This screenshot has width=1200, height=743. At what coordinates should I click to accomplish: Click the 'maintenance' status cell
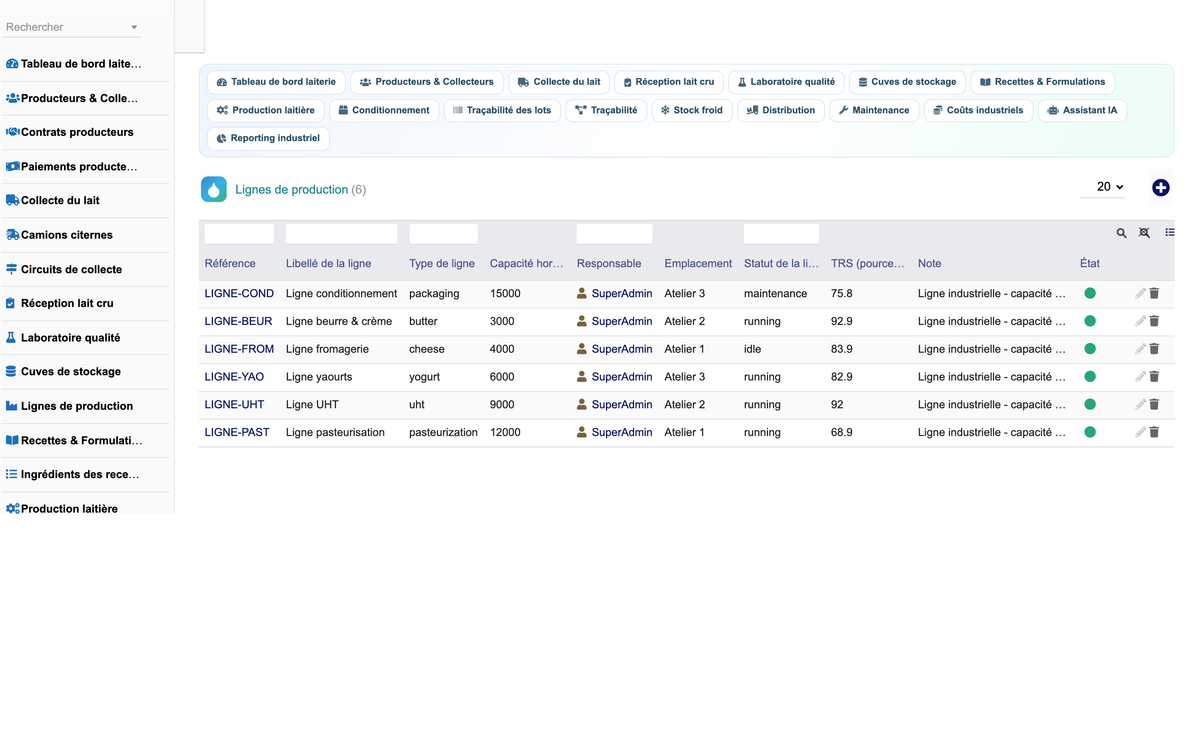pos(775,293)
